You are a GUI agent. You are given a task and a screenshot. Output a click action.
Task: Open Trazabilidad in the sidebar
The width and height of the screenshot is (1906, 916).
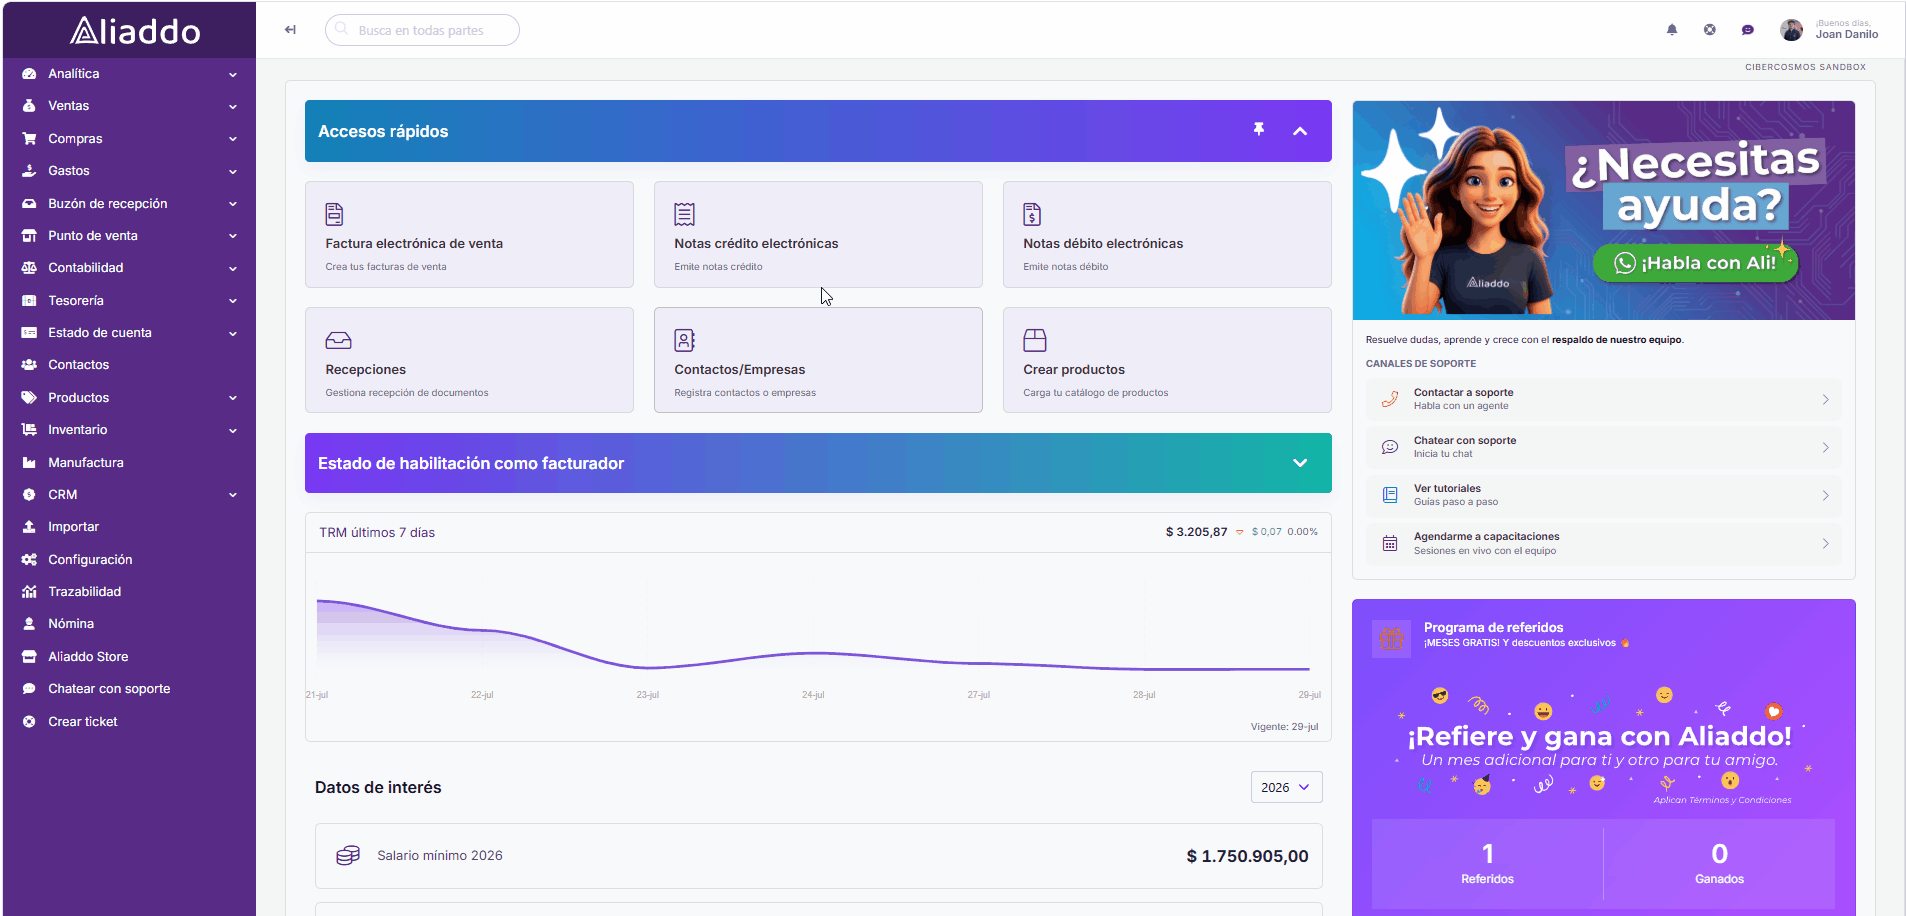[x=130, y=592]
